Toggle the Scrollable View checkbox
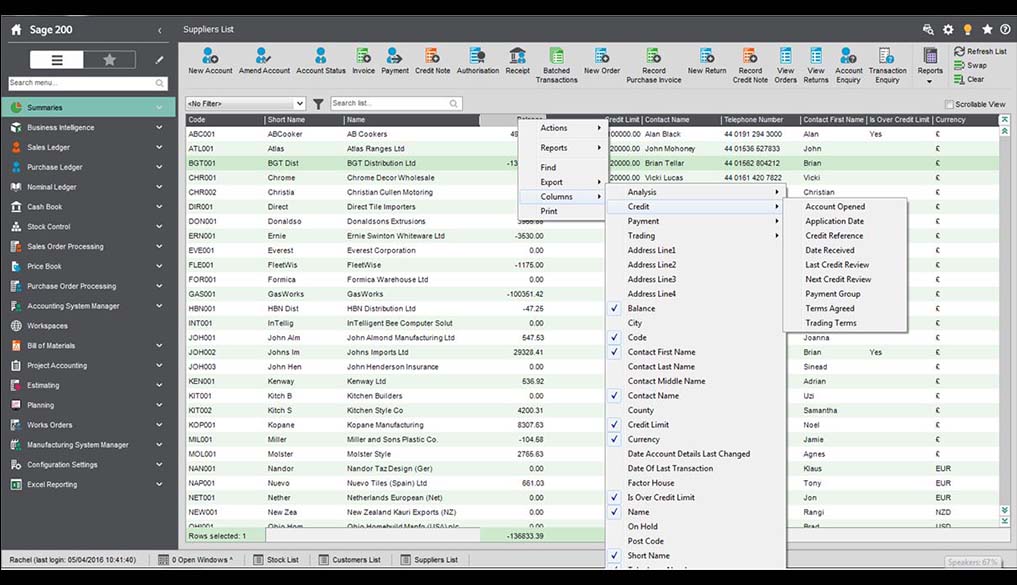The image size is (1017, 585). [x=949, y=104]
